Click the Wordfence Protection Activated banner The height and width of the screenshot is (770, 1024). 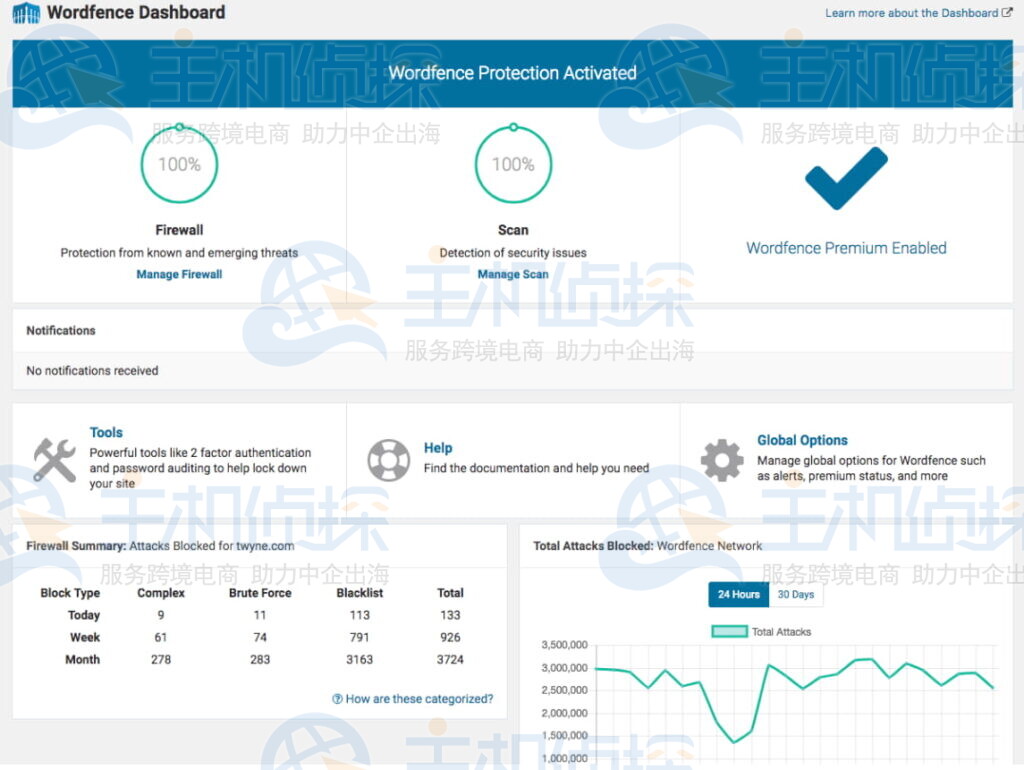pyautogui.click(x=512, y=73)
